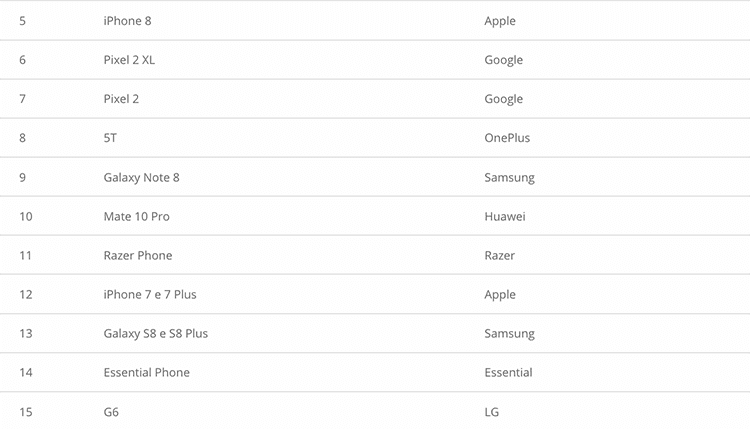The image size is (750, 430).
Task: Click the iPhone 8 model name
Action: [127, 21]
